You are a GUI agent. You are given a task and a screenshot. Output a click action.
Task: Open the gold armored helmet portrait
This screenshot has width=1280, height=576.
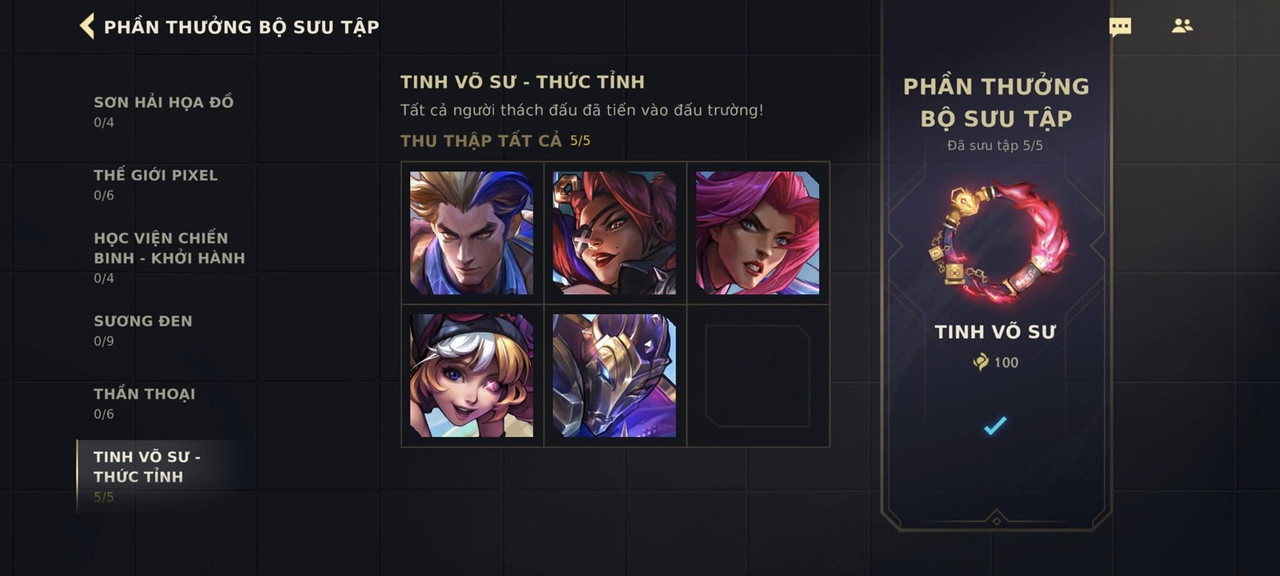(615, 376)
